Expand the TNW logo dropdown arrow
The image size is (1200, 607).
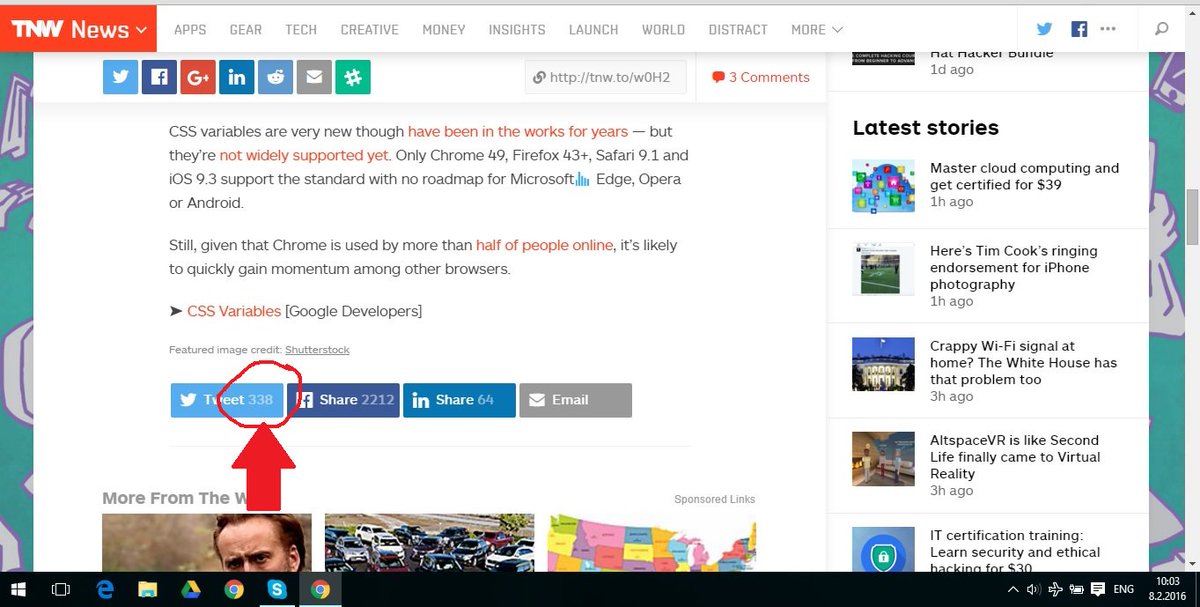(x=141, y=31)
